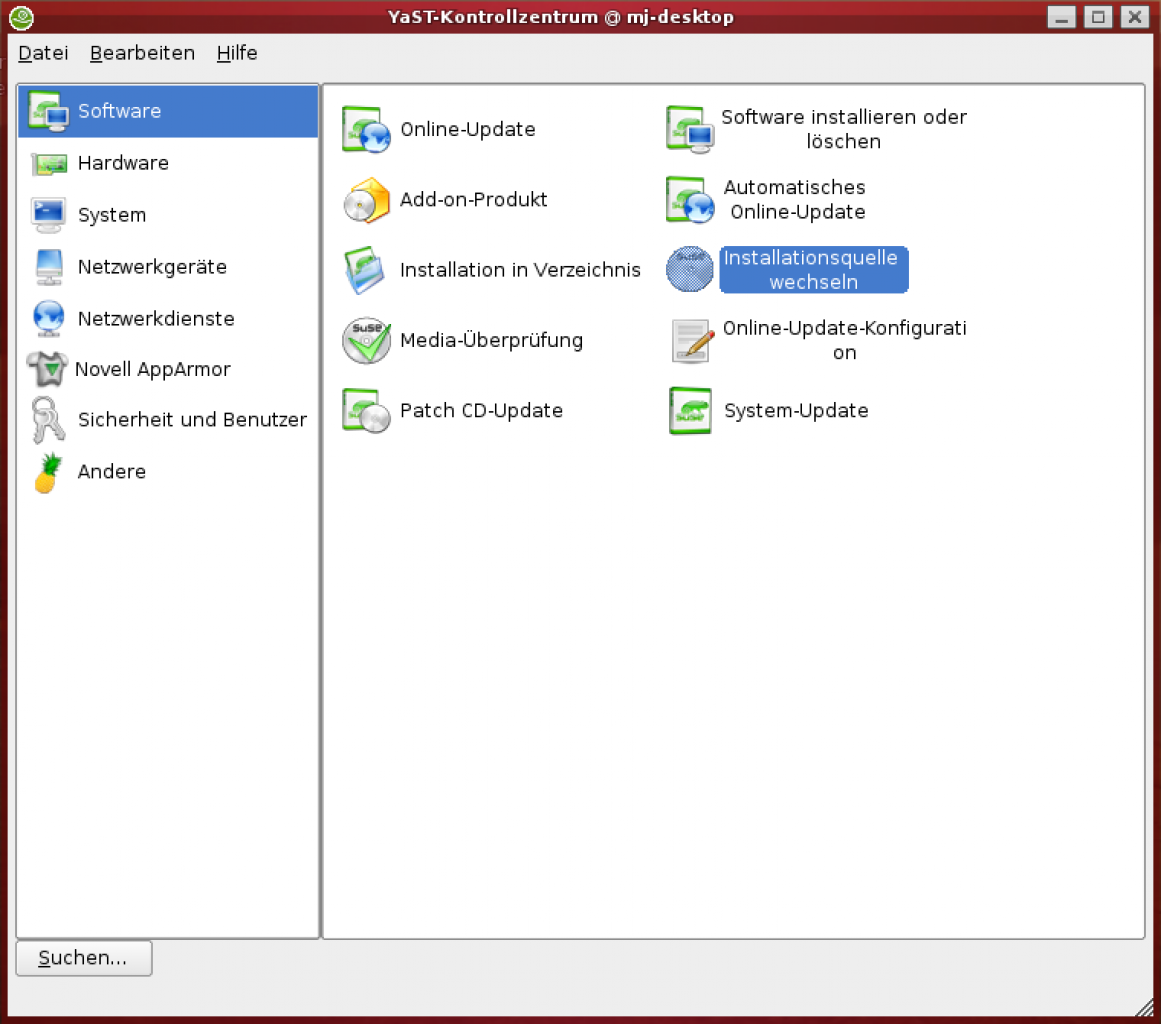Click the Netzwerkgeräte computer icon
The image size is (1161, 1024).
[49, 267]
